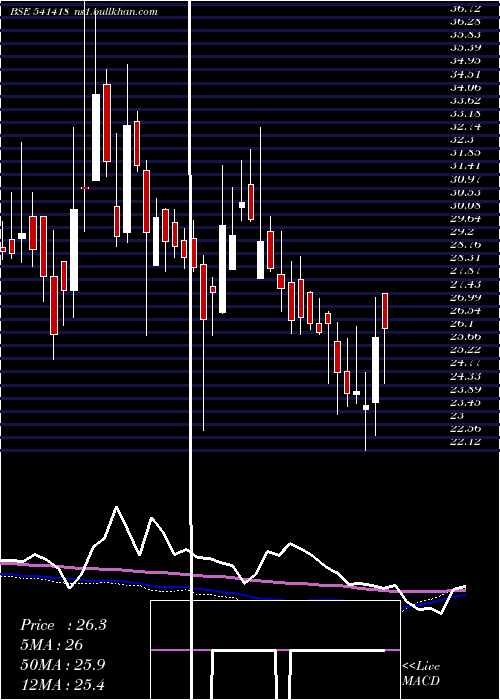This screenshot has width=500, height=700.
Task: Click the tall white candle below 34.06
Action: click(x=96, y=138)
